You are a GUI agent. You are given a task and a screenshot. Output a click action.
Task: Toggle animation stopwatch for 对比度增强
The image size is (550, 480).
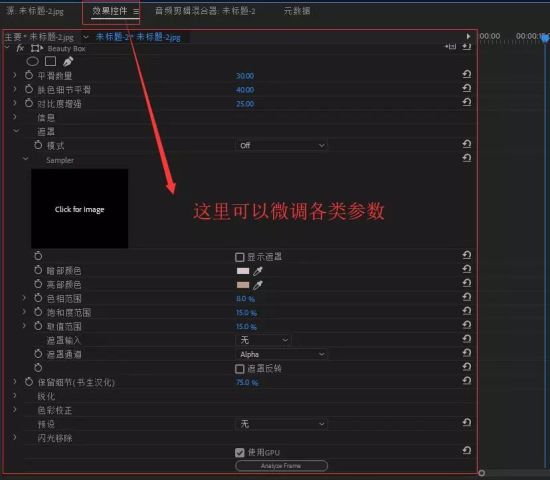click(x=29, y=103)
